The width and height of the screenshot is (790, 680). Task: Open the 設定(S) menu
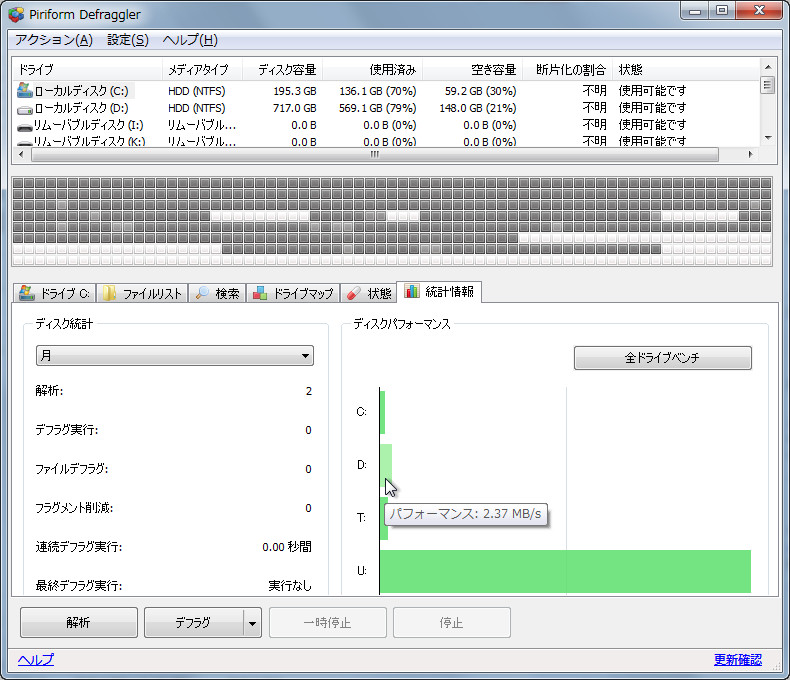click(128, 40)
